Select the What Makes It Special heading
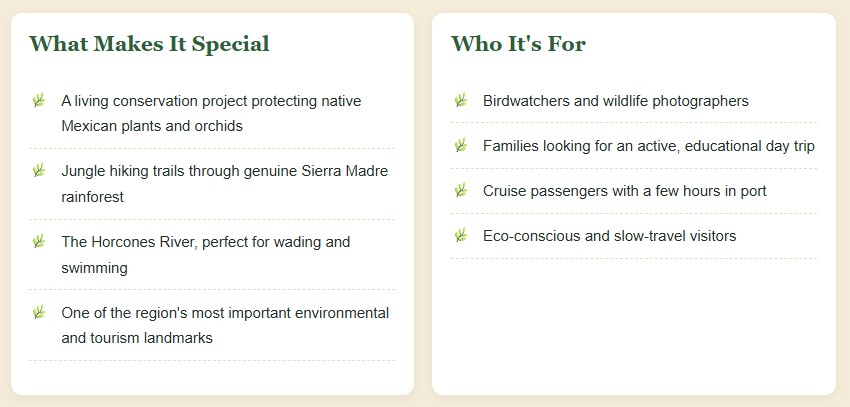The height and width of the screenshot is (407, 850). tap(149, 44)
